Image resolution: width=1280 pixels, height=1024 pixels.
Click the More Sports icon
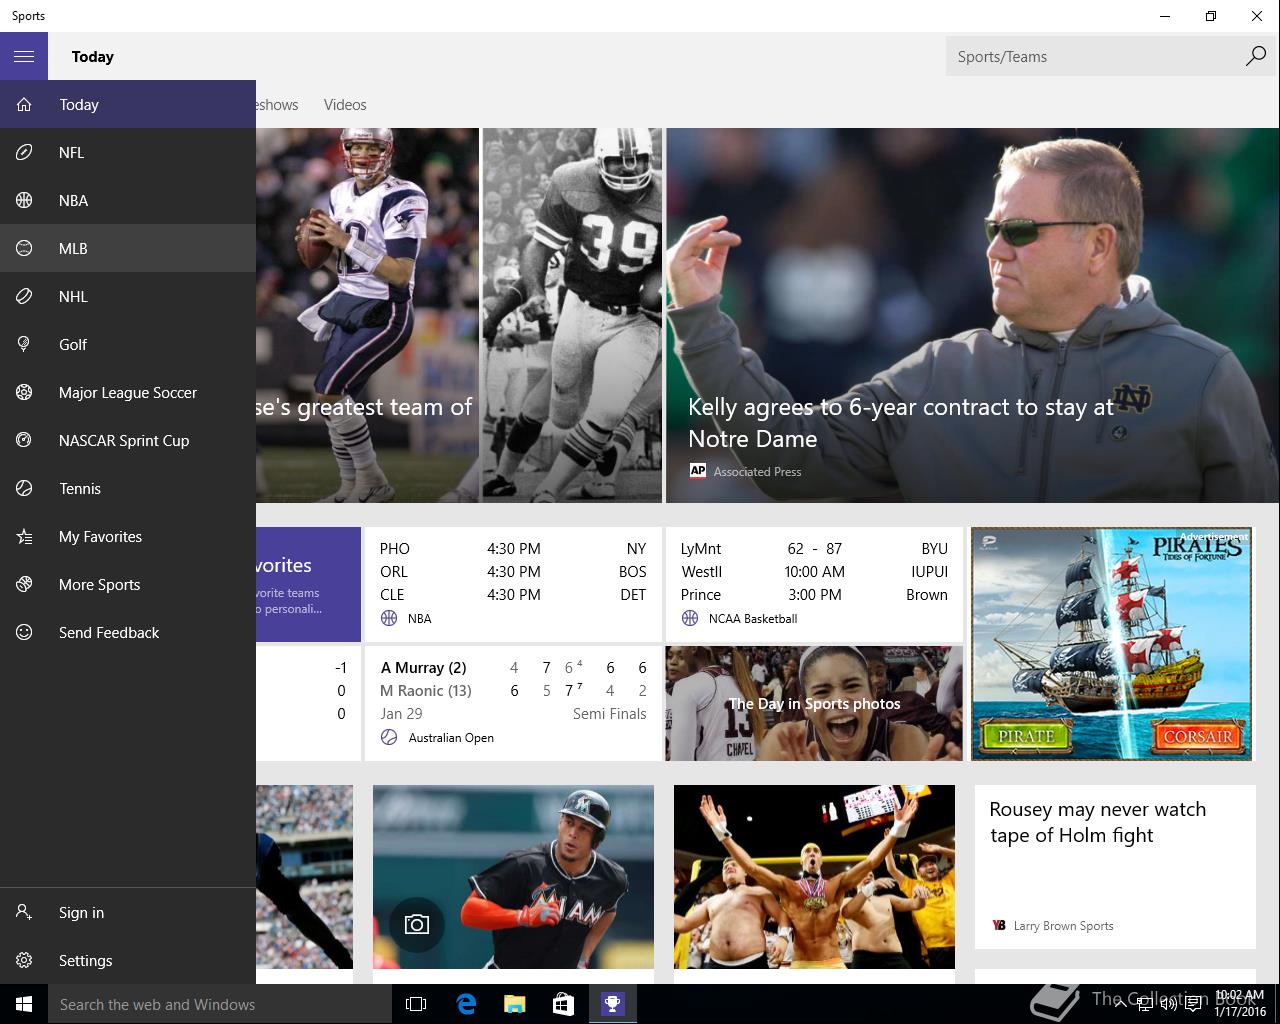coord(24,584)
